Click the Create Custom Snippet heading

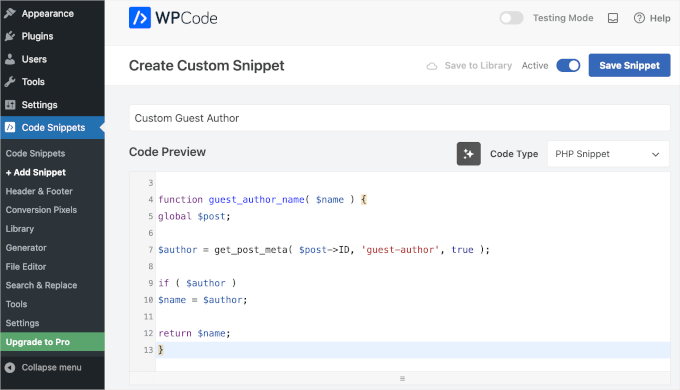[206, 66]
